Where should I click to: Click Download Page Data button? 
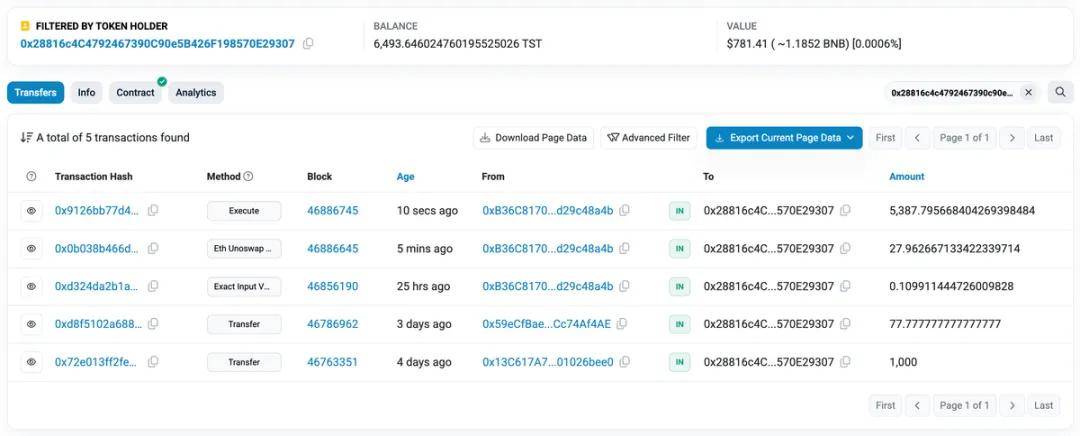click(x=533, y=138)
